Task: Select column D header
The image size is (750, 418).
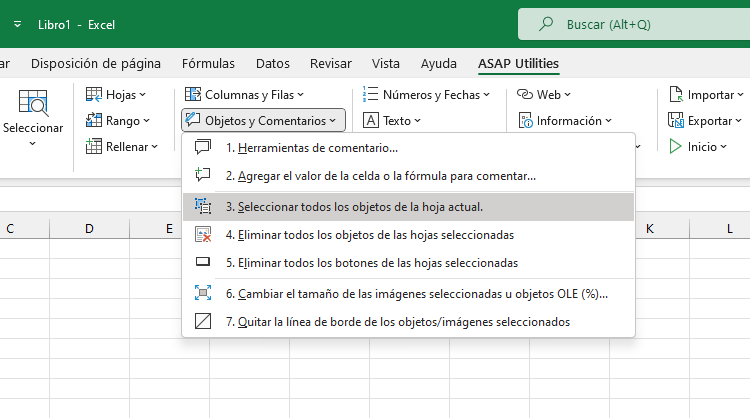Action: pos(89,229)
